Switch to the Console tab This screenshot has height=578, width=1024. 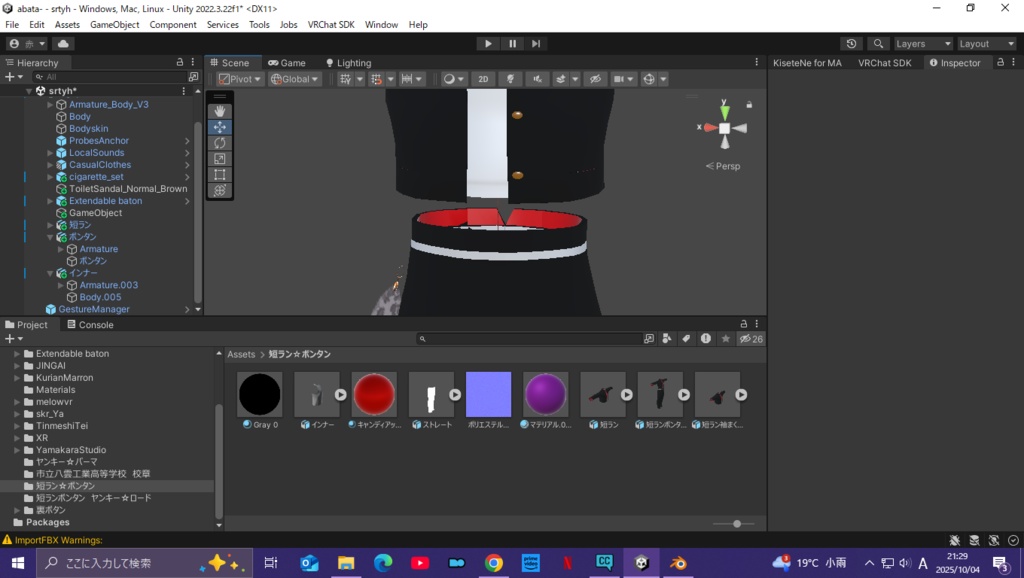tap(90, 325)
